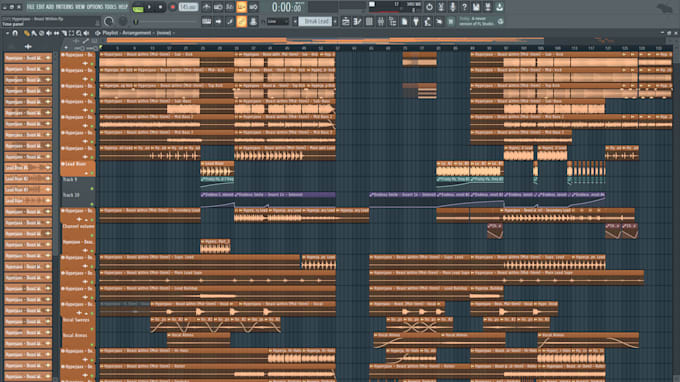
Task: Click the question mark help icon
Action: point(464,7)
